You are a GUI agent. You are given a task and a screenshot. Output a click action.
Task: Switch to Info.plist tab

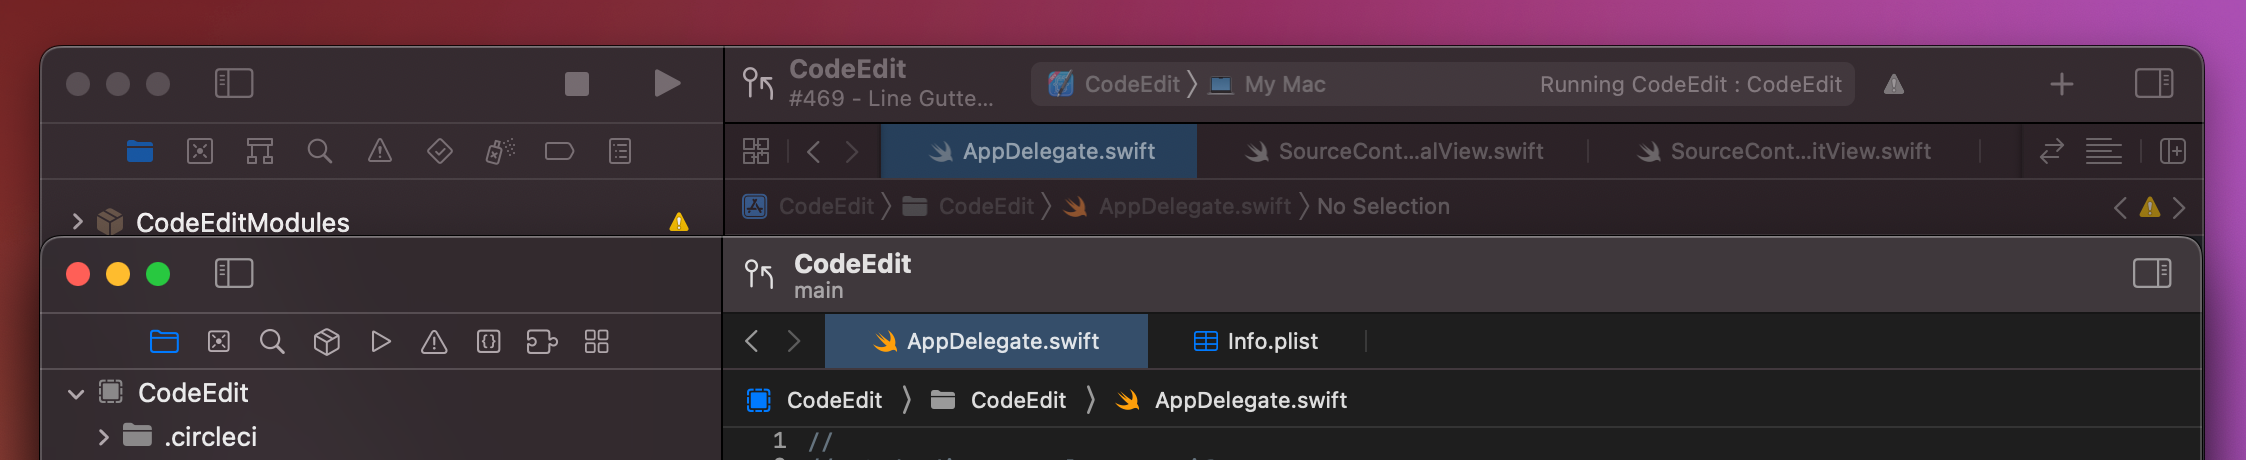1256,341
